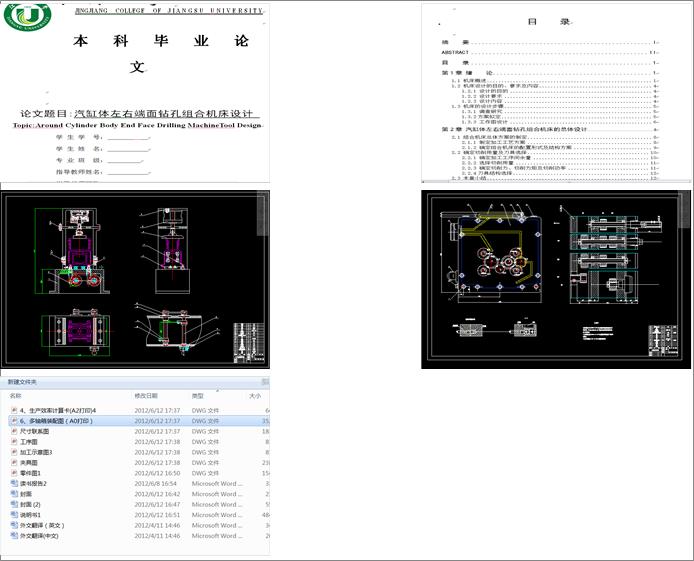Click the date 2012/6/8 16:54 in 读书报告2 row
The height and width of the screenshot is (561, 694).
155,484
